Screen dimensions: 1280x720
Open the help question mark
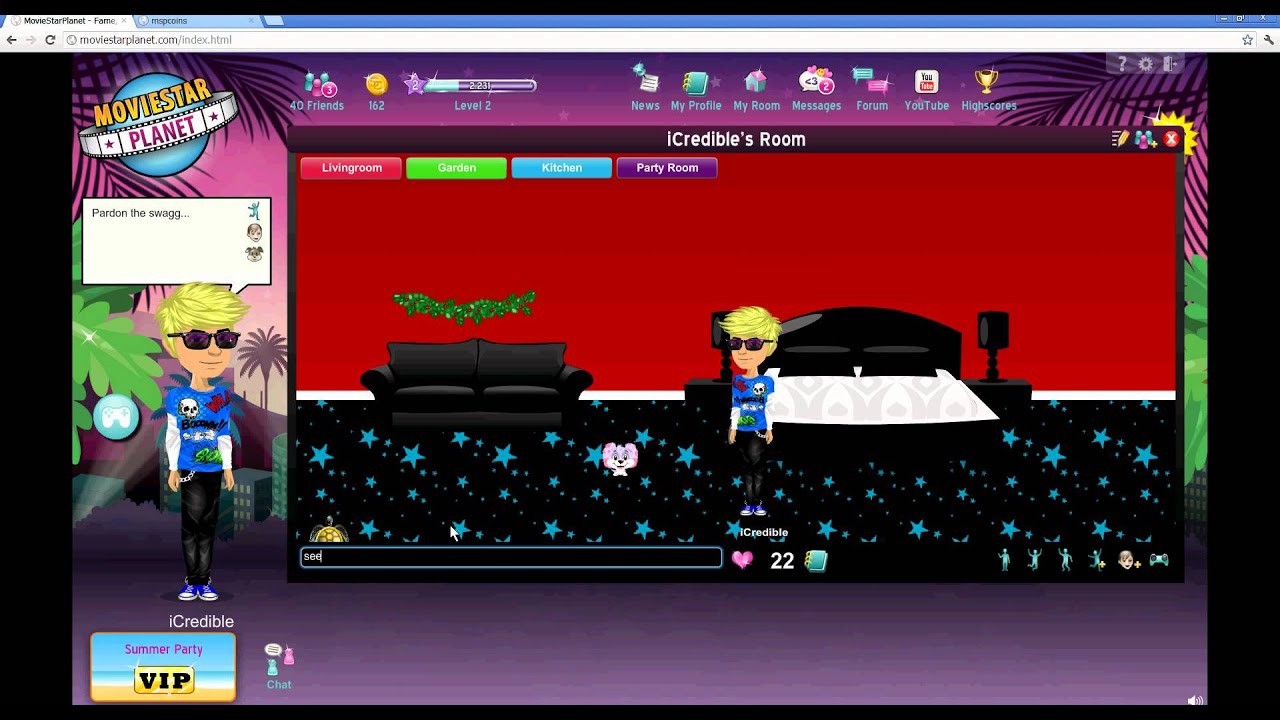(x=1122, y=64)
